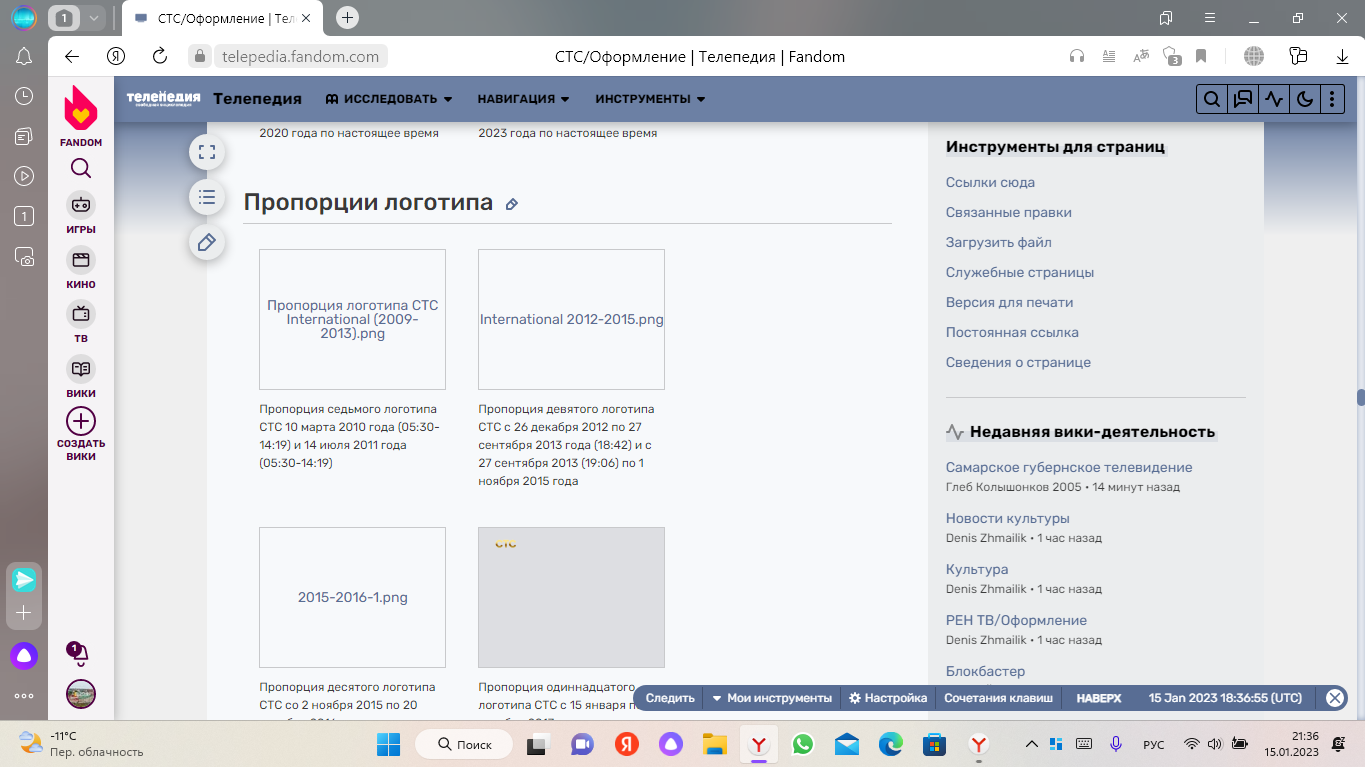Open more options kebab menu in header
Image resolution: width=1365 pixels, height=767 pixels.
[x=1333, y=99]
